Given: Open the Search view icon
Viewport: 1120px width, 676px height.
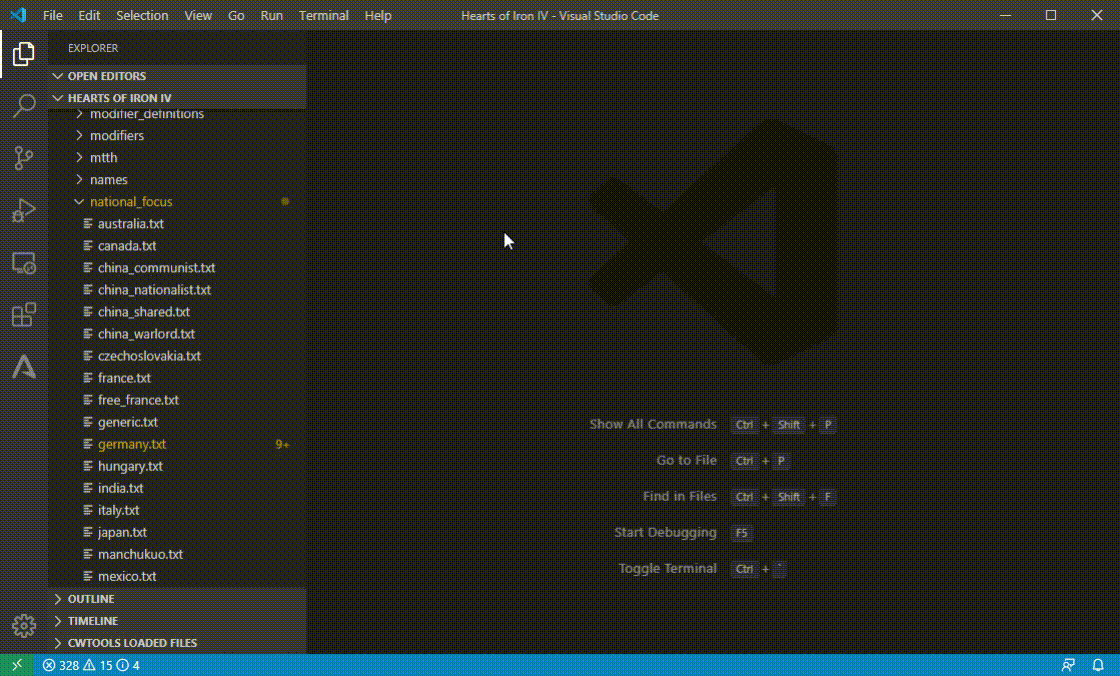Looking at the screenshot, I should 24,106.
